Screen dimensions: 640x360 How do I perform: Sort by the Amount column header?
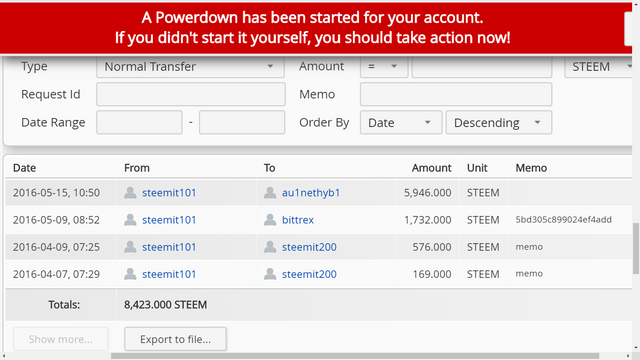pos(431,168)
